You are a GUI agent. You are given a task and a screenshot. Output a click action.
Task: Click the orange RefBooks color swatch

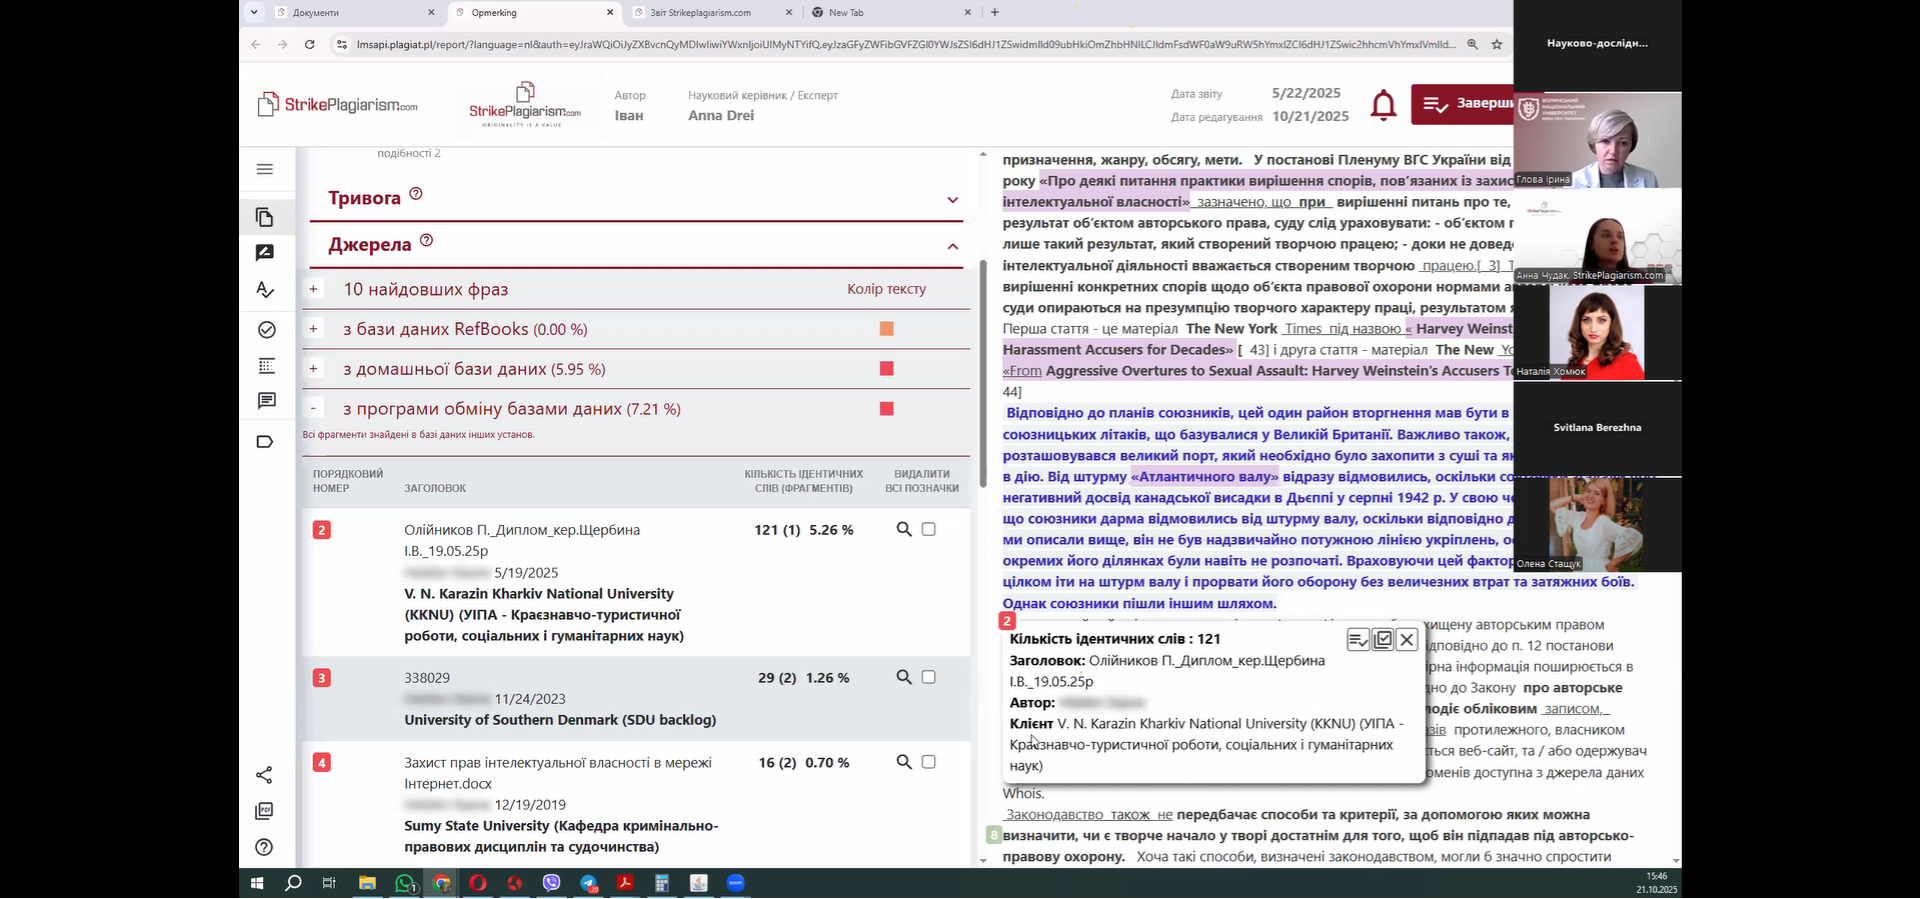pyautogui.click(x=886, y=329)
